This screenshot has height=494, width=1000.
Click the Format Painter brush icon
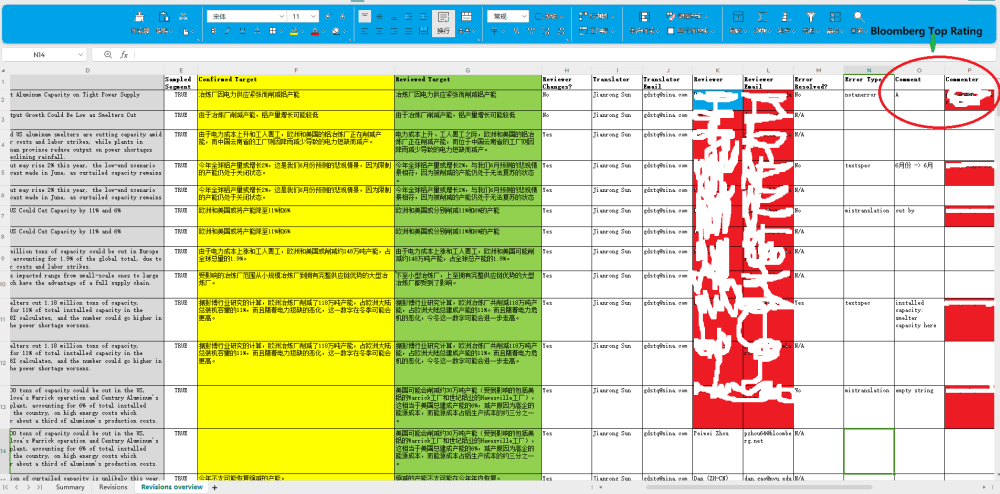pyautogui.click(x=140, y=18)
